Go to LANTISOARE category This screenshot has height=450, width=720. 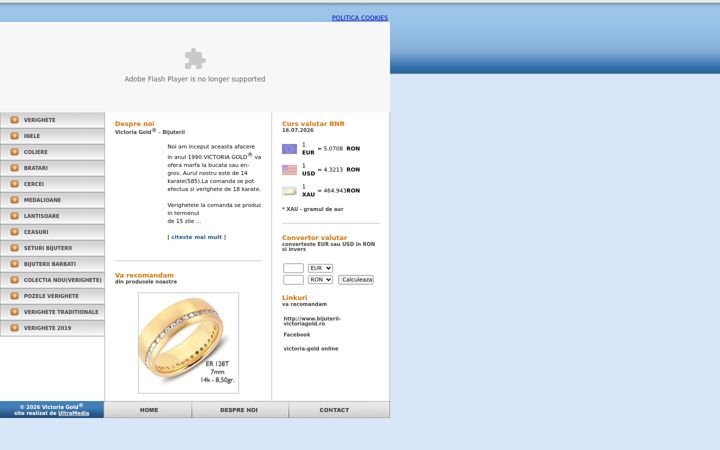tap(52, 216)
